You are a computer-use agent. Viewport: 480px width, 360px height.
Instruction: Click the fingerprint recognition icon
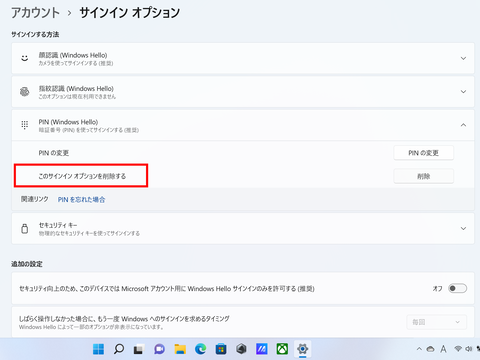point(24,92)
